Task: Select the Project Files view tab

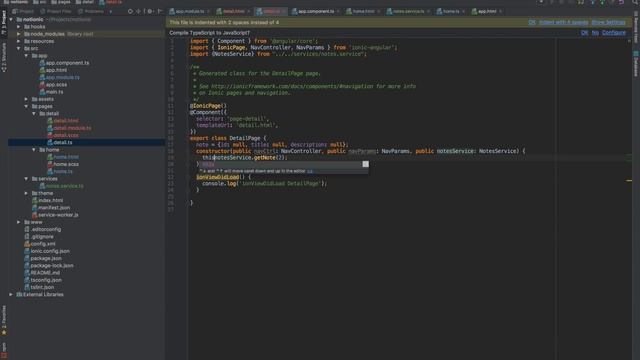Action: pyautogui.click(x=56, y=11)
